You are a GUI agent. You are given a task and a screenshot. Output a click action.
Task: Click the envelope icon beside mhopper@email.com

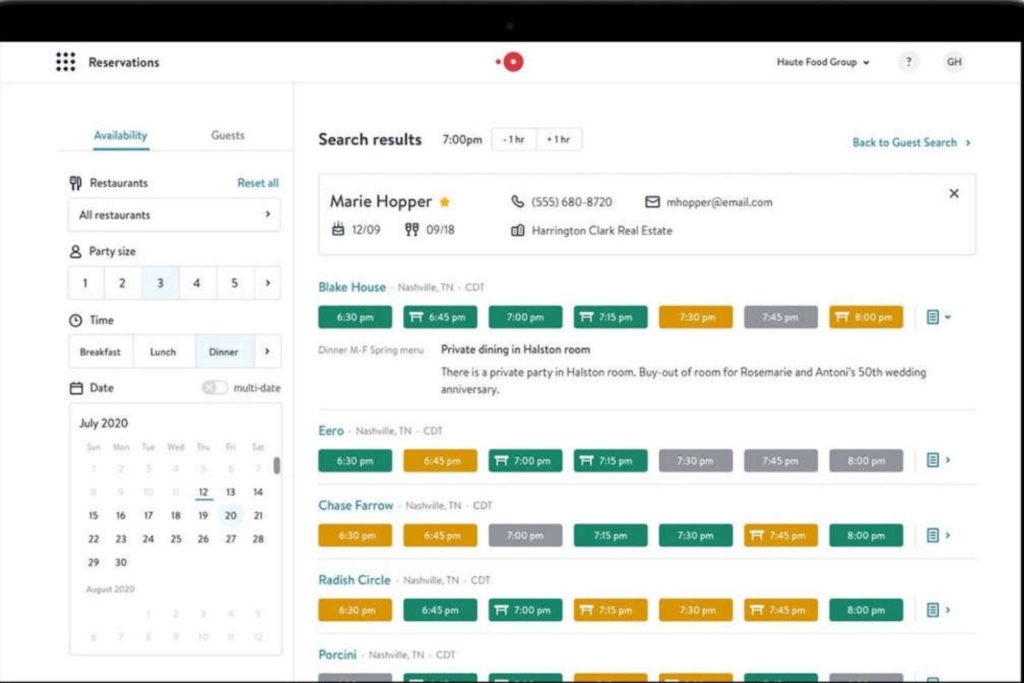652,202
